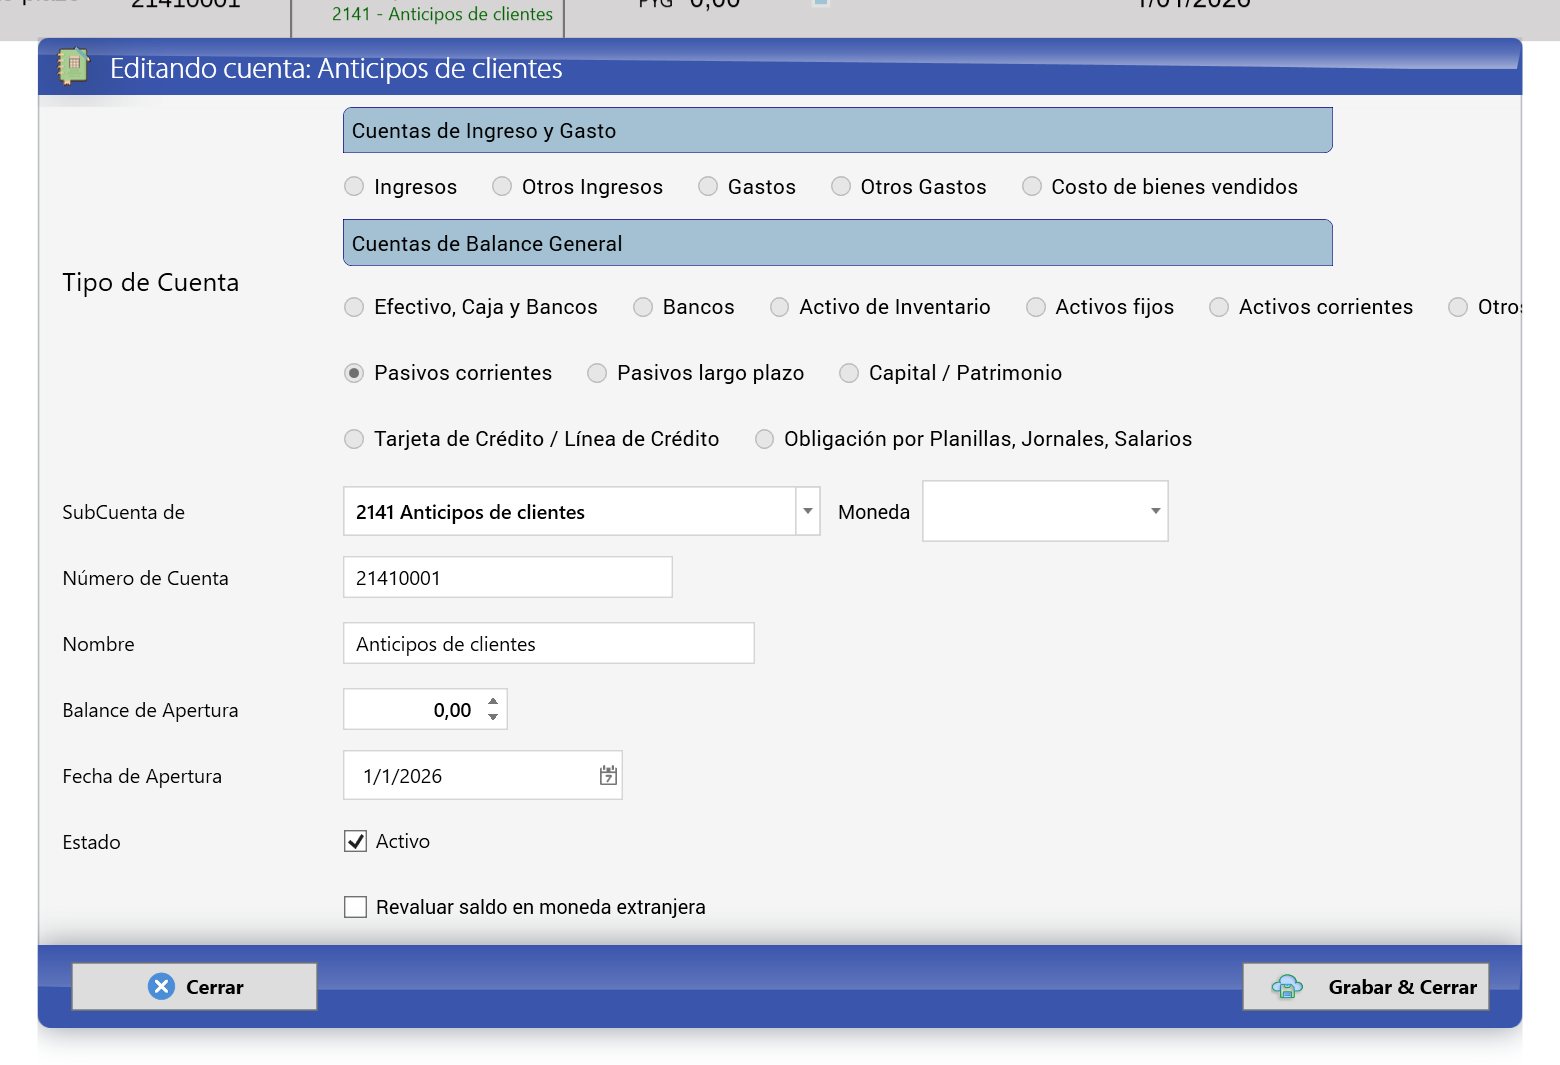Image resolution: width=1560 pixels, height=1065 pixels.
Task: Click the Nombre text field
Action: pos(549,643)
